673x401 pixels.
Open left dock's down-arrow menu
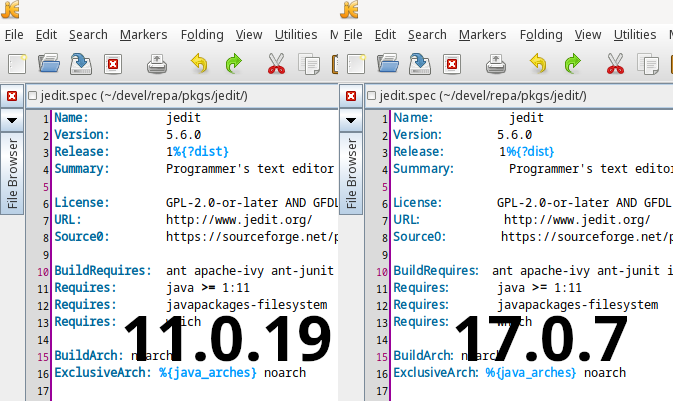tap(12, 120)
